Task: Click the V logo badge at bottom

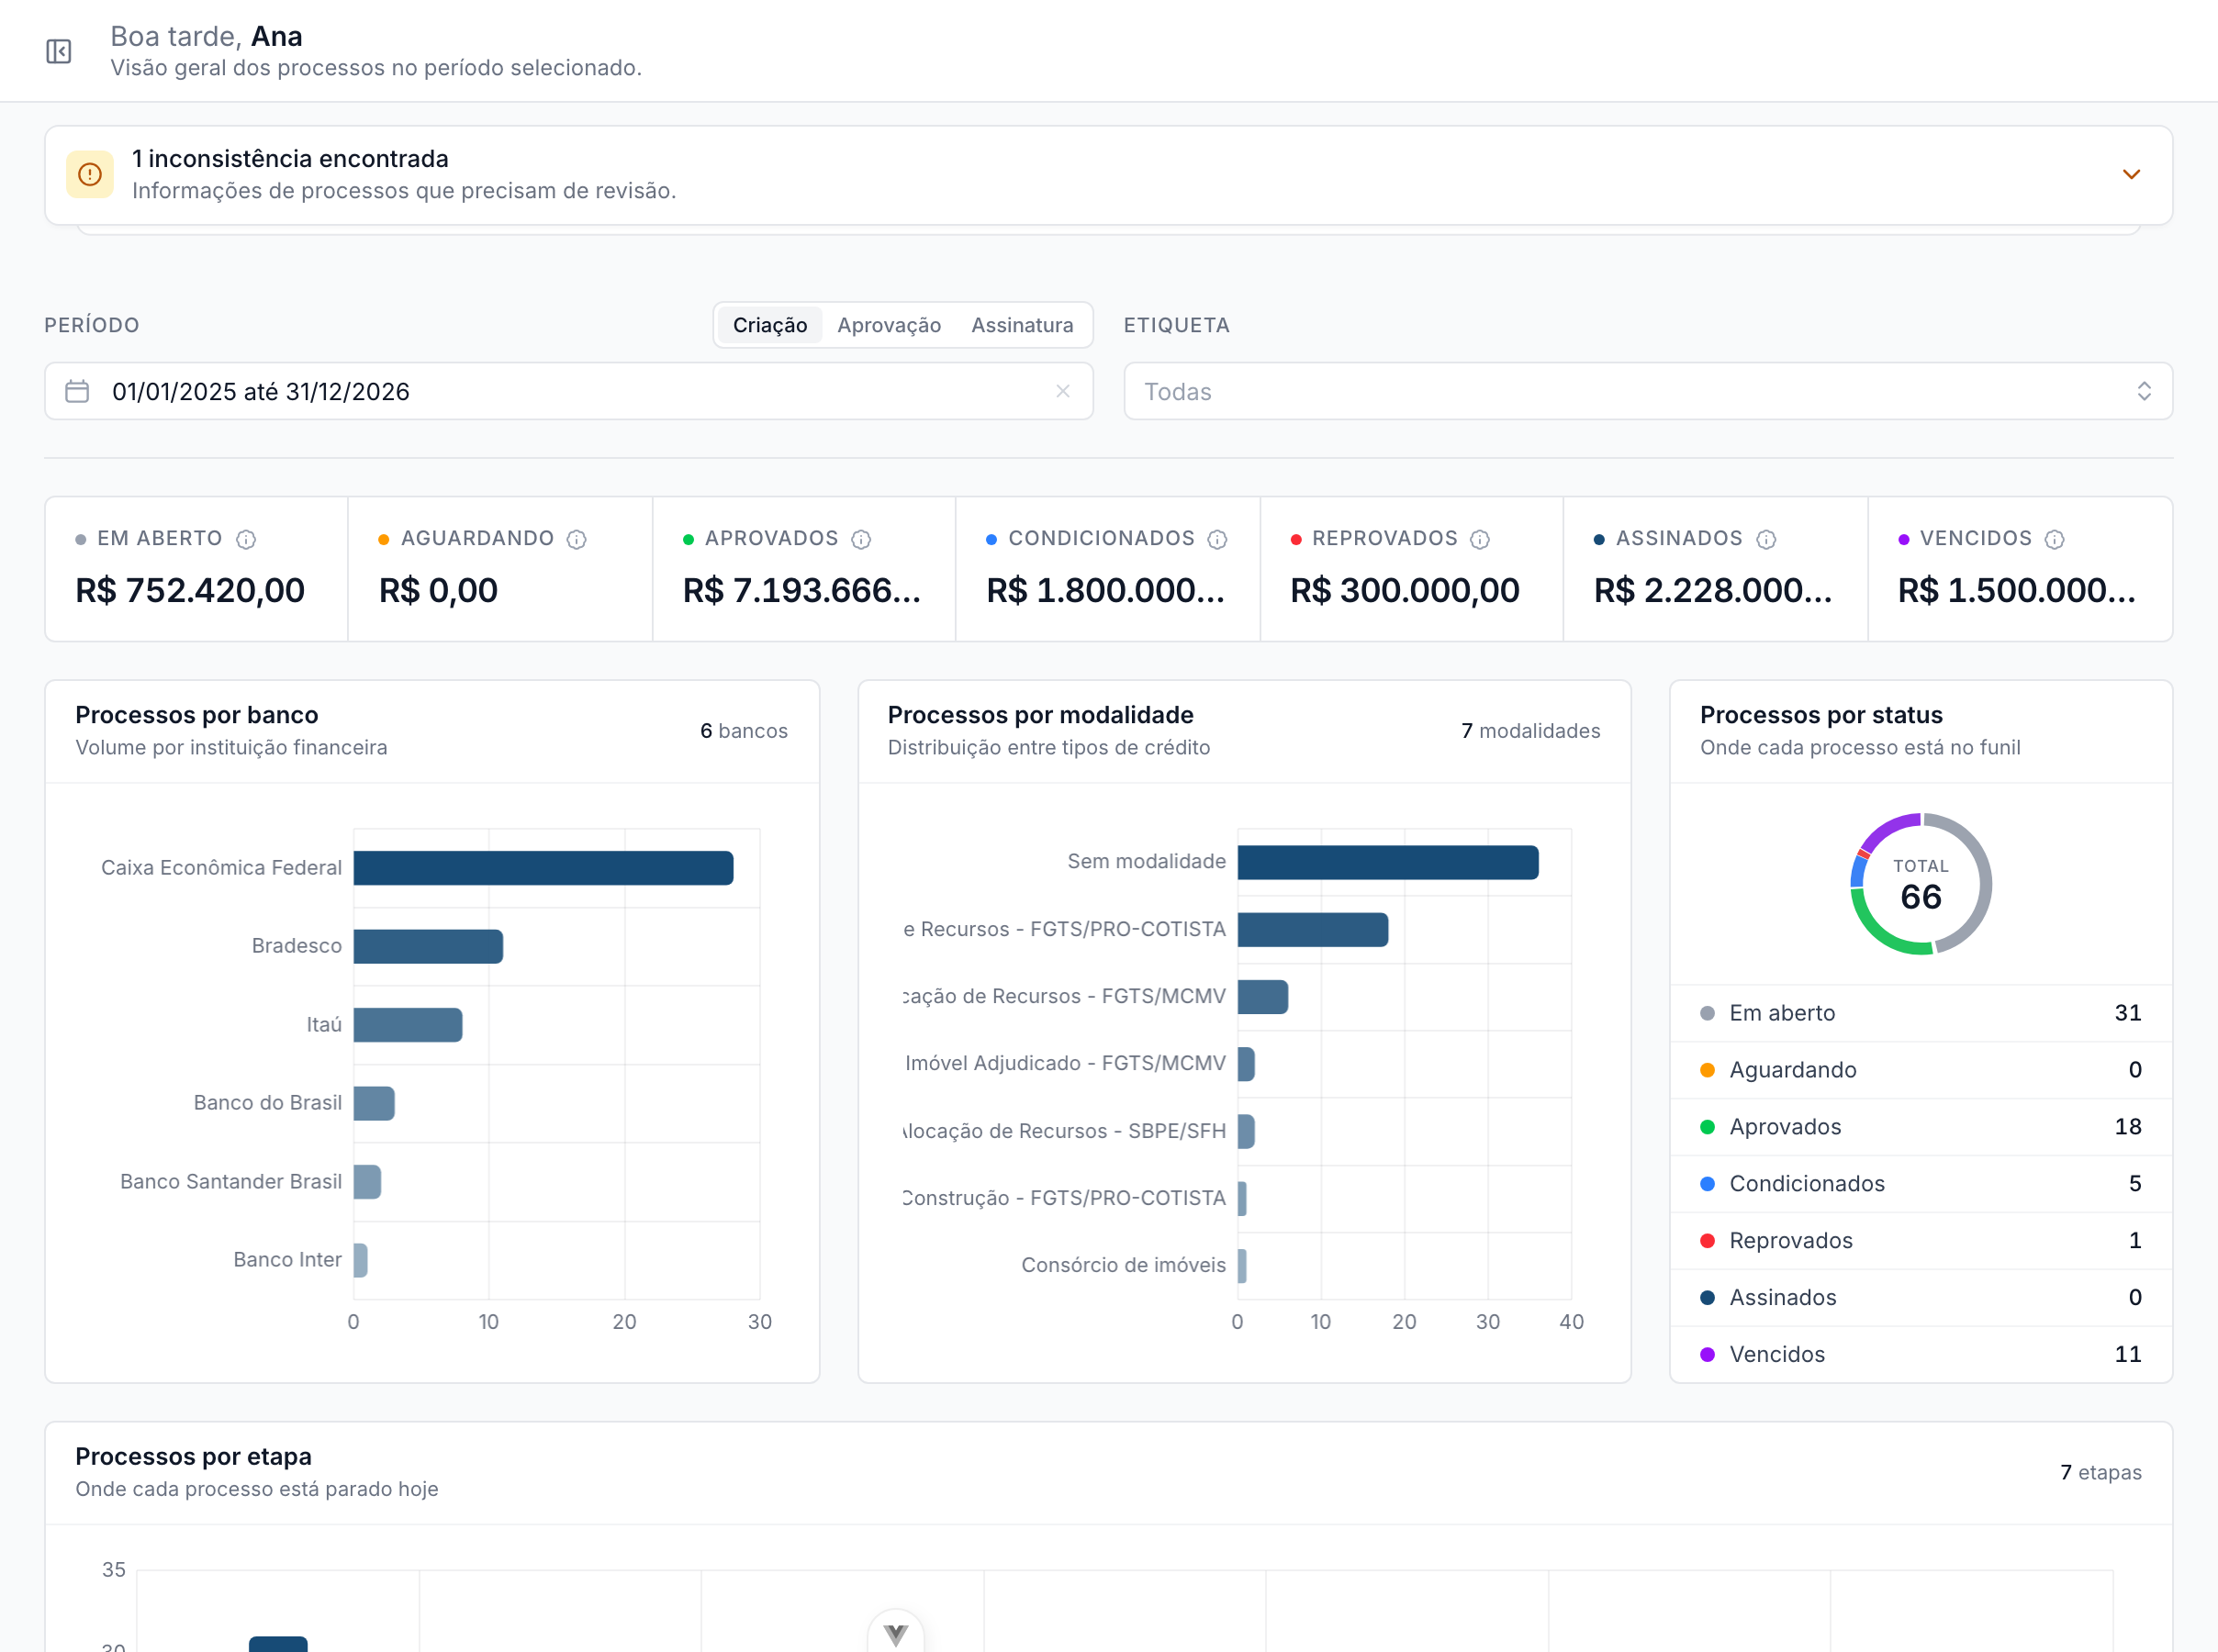Action: pos(896,1634)
